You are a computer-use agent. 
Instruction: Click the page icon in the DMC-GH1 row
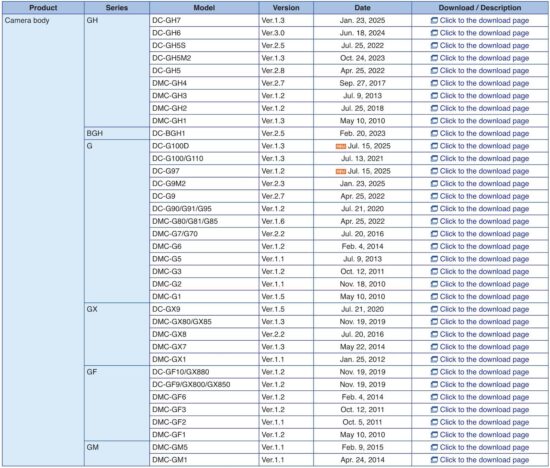click(434, 121)
